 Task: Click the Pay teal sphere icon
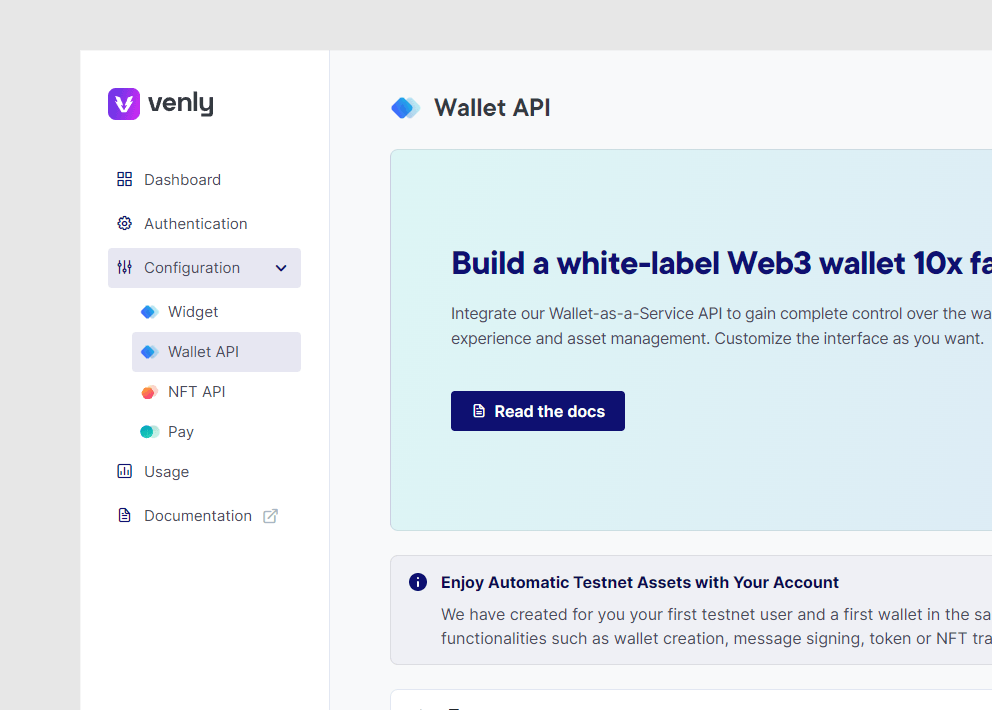(x=148, y=431)
